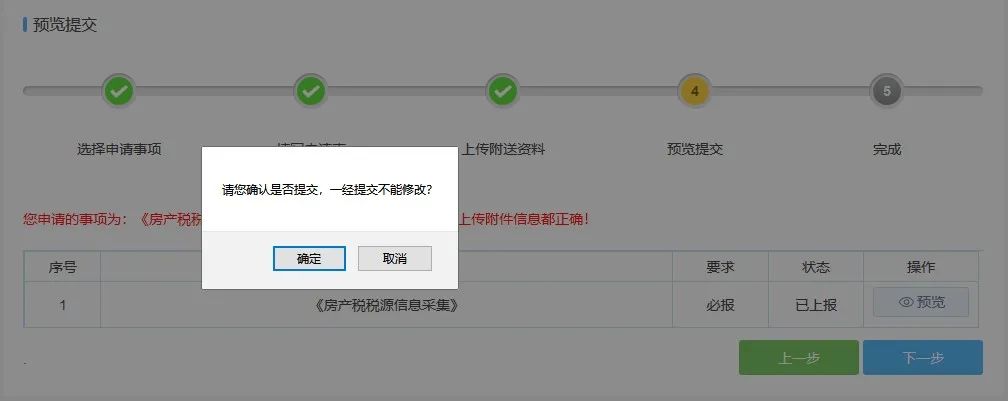Image resolution: width=1008 pixels, height=401 pixels.
Task: Click the first green checkmark step icon
Action: pos(119,91)
